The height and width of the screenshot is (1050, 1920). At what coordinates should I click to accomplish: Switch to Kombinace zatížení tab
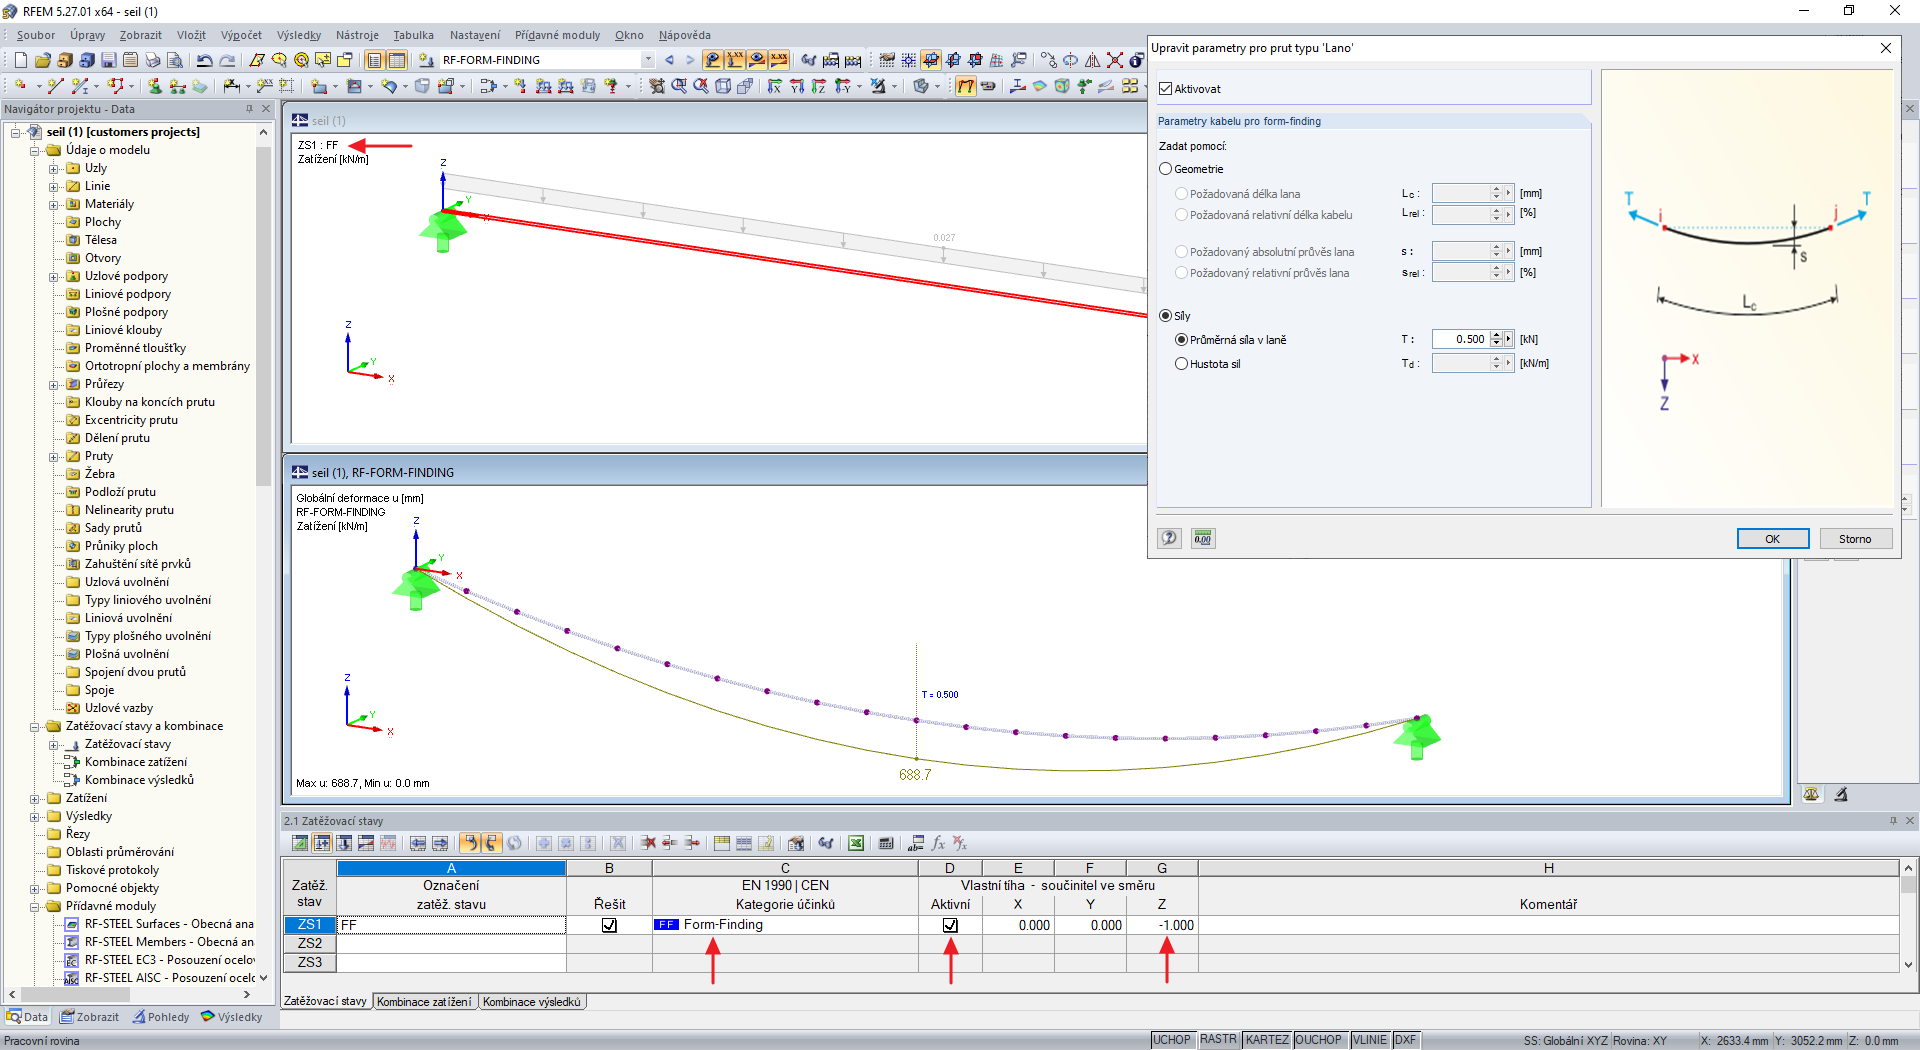(424, 1001)
